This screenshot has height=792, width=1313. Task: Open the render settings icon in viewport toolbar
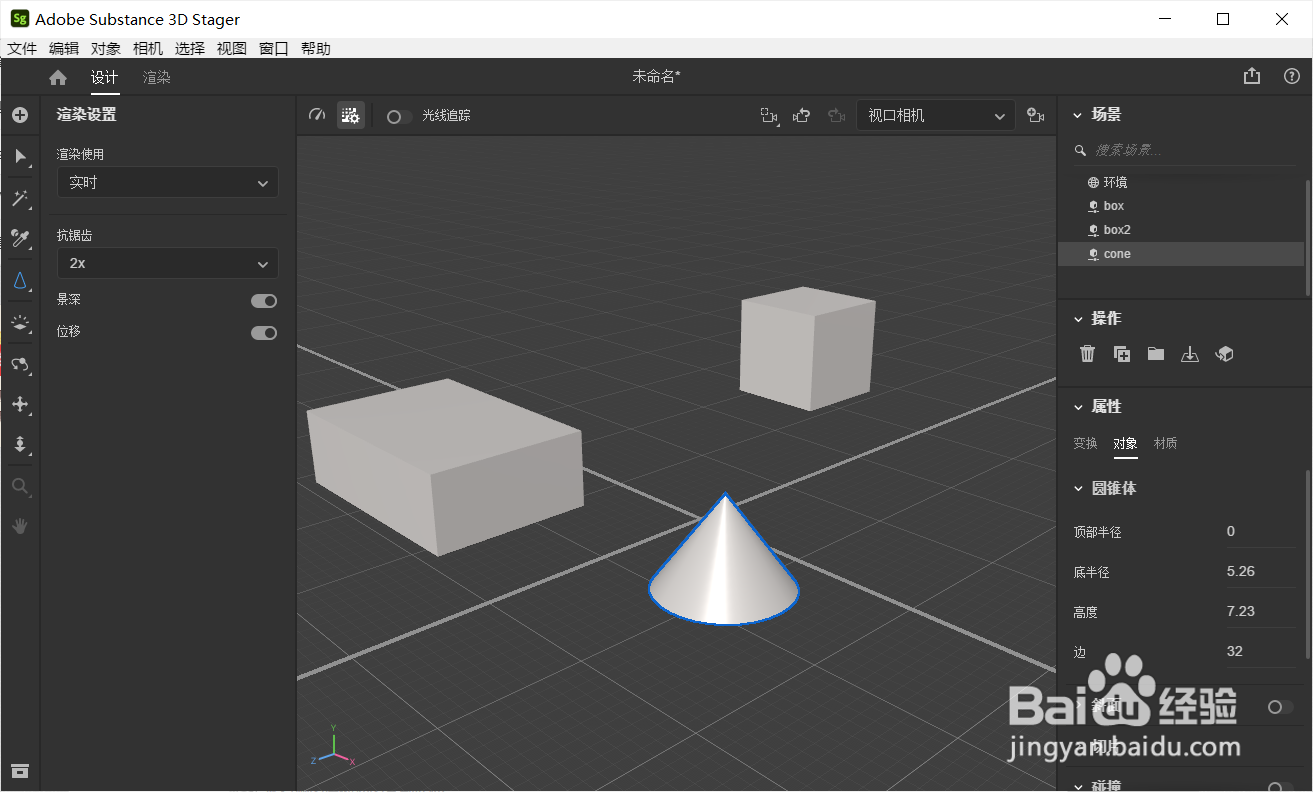click(x=350, y=115)
